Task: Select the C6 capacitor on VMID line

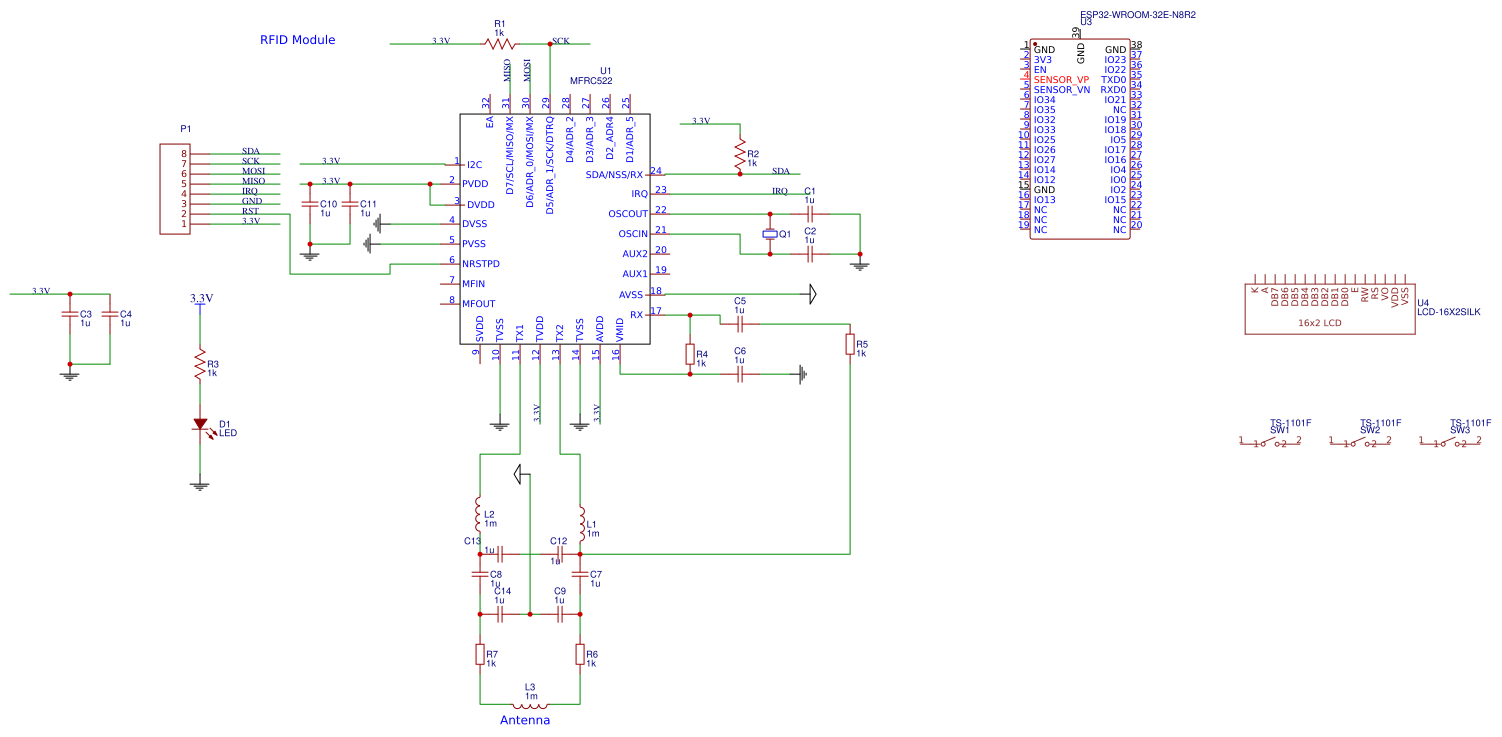Action: click(740, 374)
